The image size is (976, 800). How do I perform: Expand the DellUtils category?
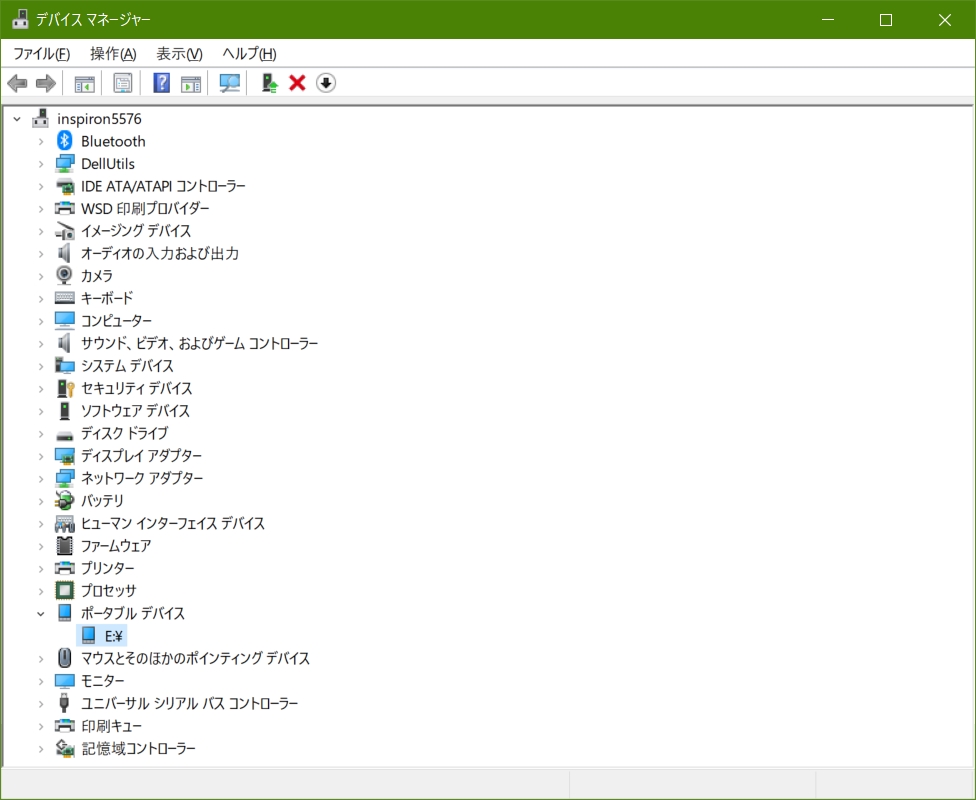[x=41, y=164]
